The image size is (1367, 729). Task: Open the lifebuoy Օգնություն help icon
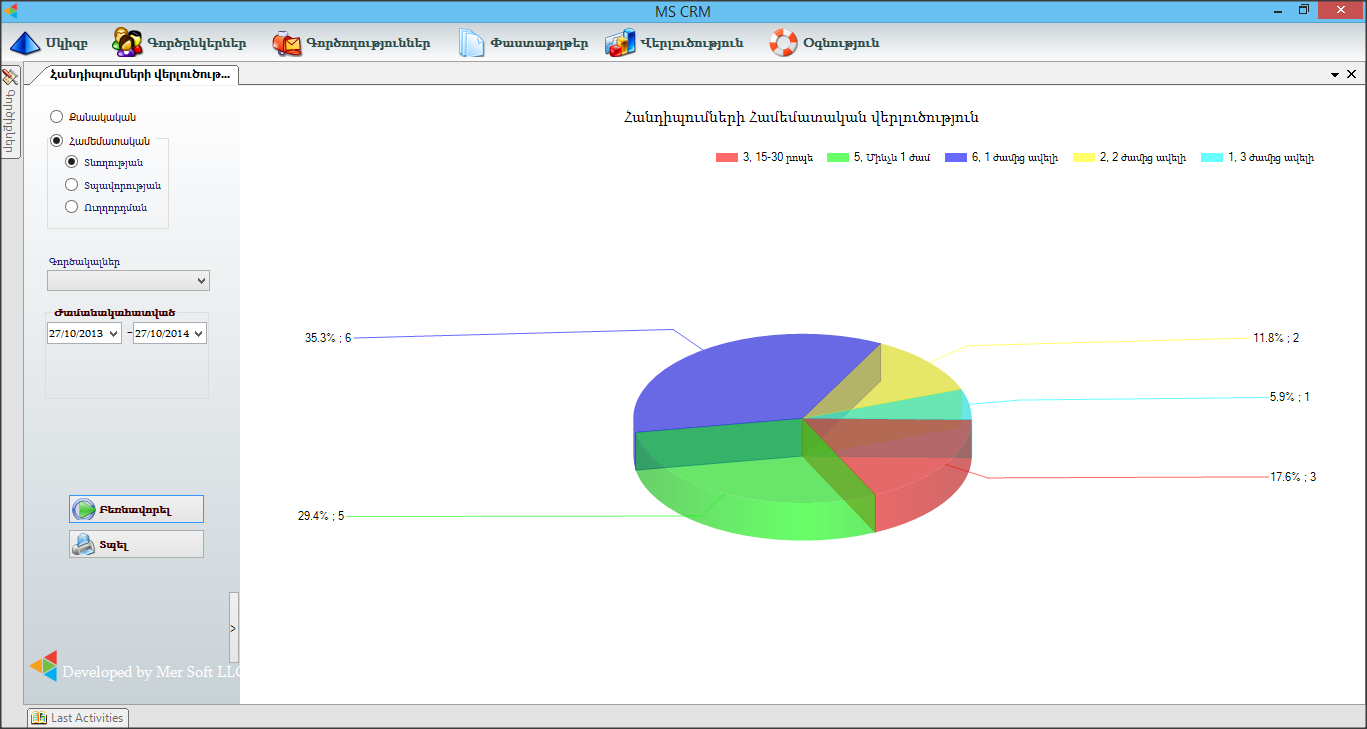tap(783, 43)
